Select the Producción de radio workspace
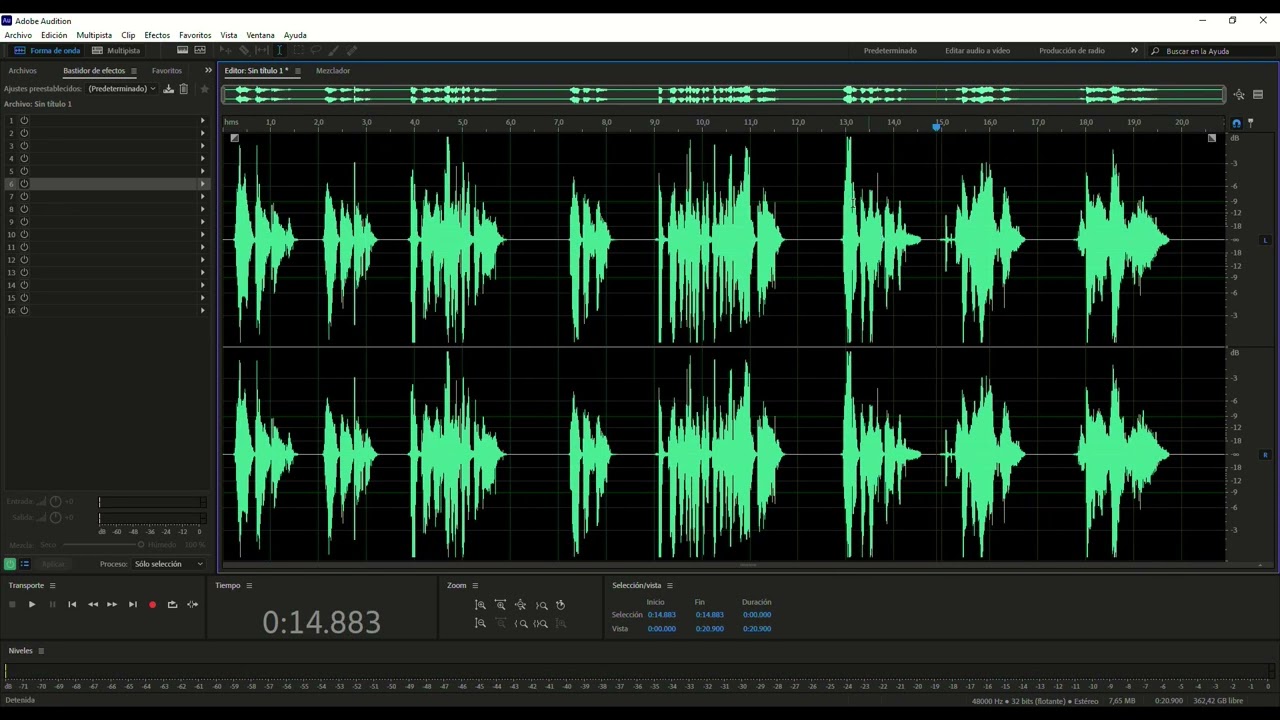Image resolution: width=1280 pixels, height=720 pixels. 1072,50
